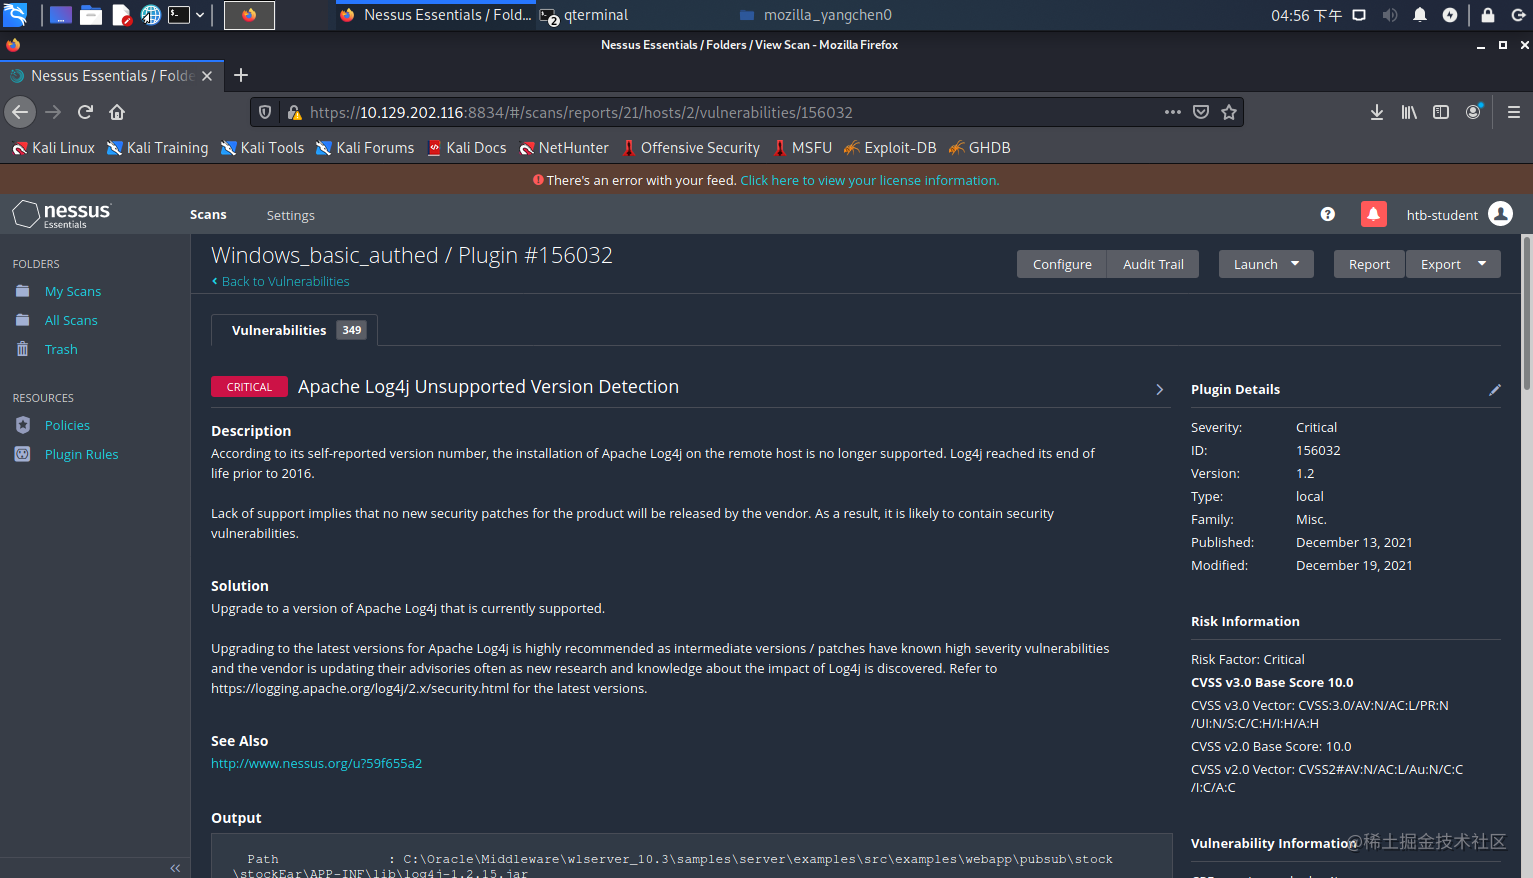Open the Firefox library icon
Image resolution: width=1533 pixels, height=878 pixels.
pos(1409,112)
